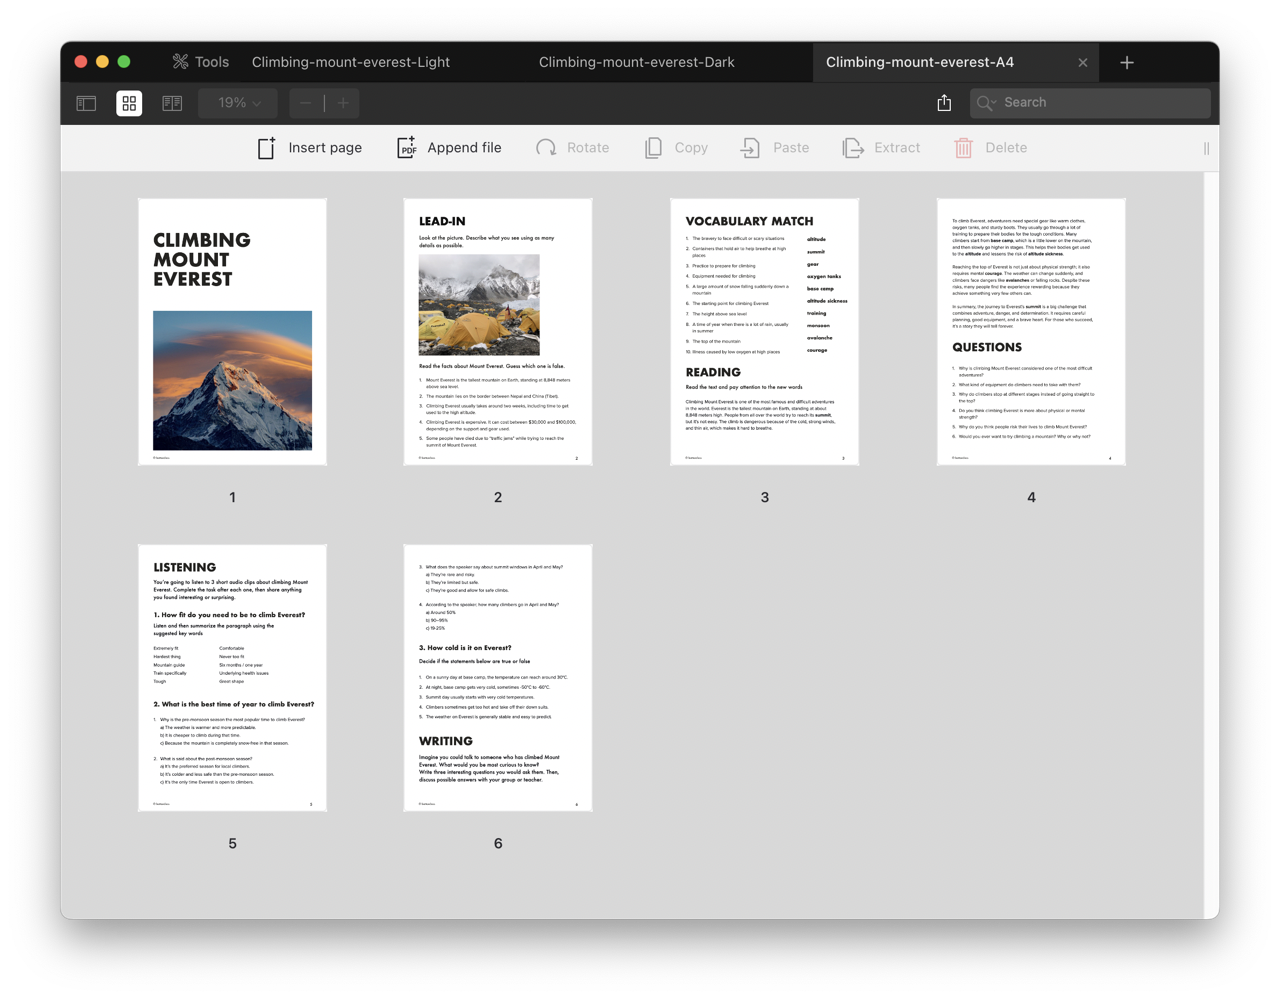Switch to the Climbing-mount-everest-Dark tab
Viewport: 1280px width, 999px height.
(636, 61)
